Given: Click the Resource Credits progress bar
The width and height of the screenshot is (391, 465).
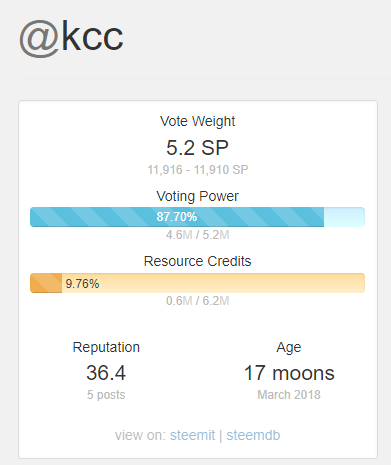Looking at the screenshot, I should point(197,283).
